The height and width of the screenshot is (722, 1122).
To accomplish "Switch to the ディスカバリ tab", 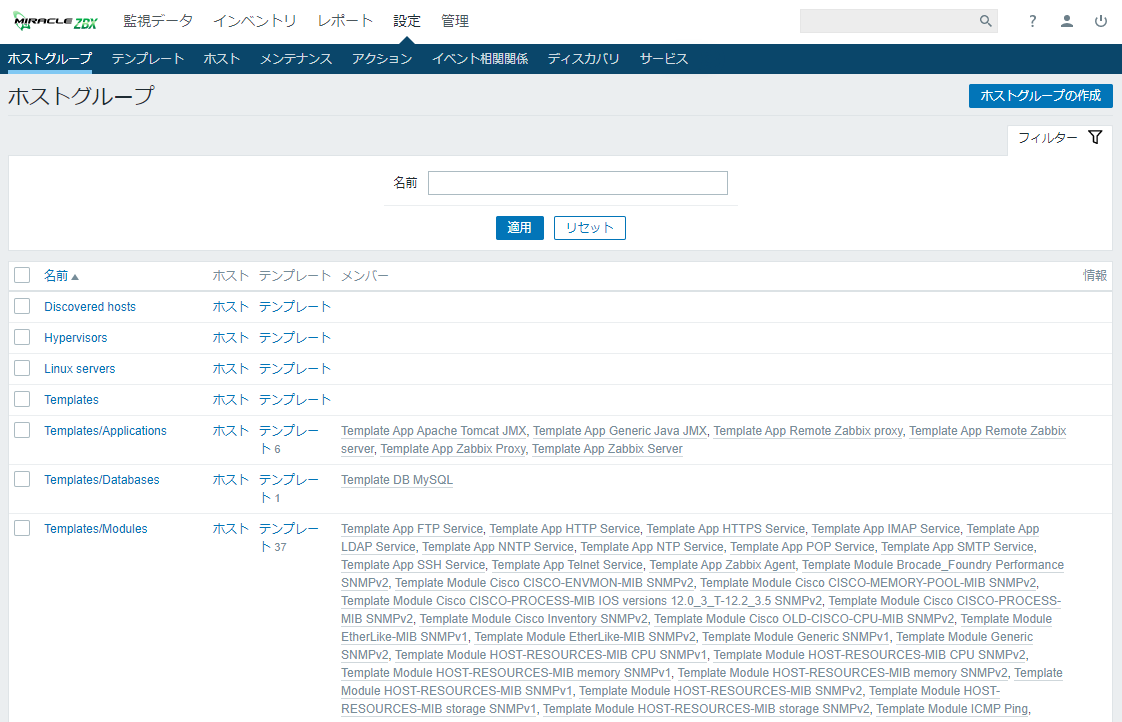I will click(x=583, y=59).
